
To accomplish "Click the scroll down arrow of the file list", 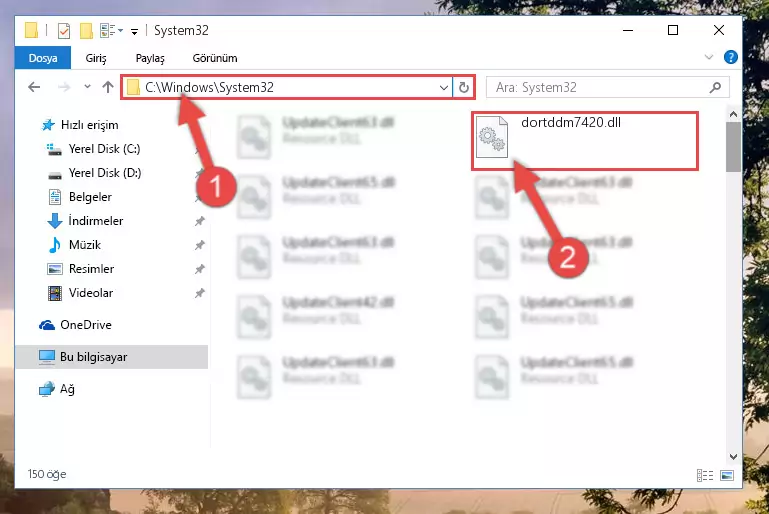I will (x=733, y=457).
